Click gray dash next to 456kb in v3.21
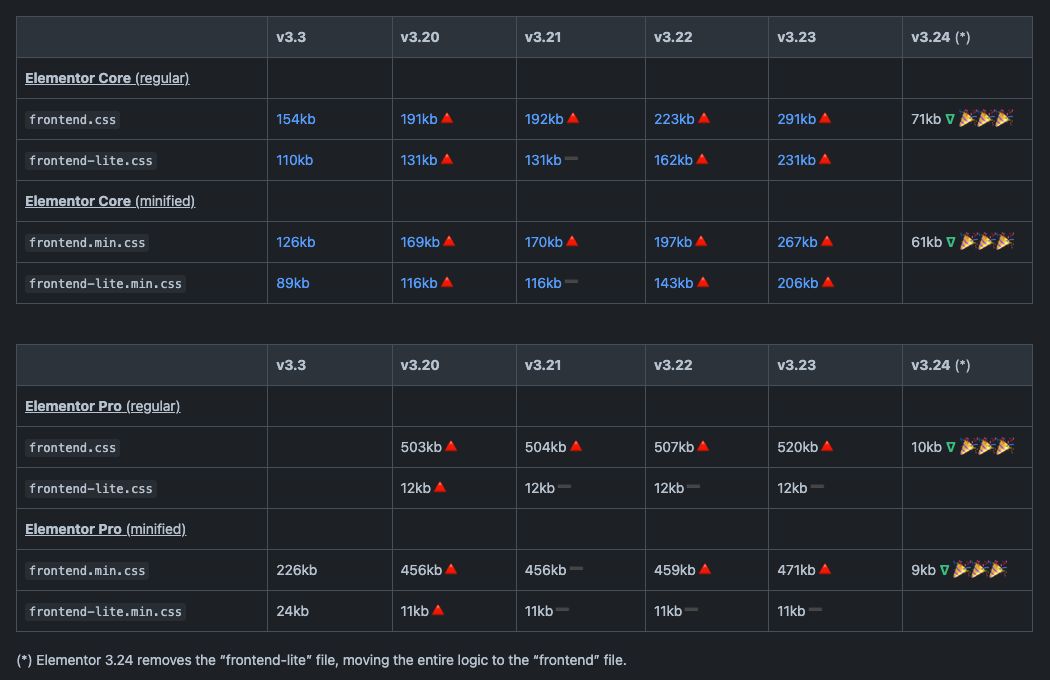This screenshot has height=680, width=1050. (576, 570)
